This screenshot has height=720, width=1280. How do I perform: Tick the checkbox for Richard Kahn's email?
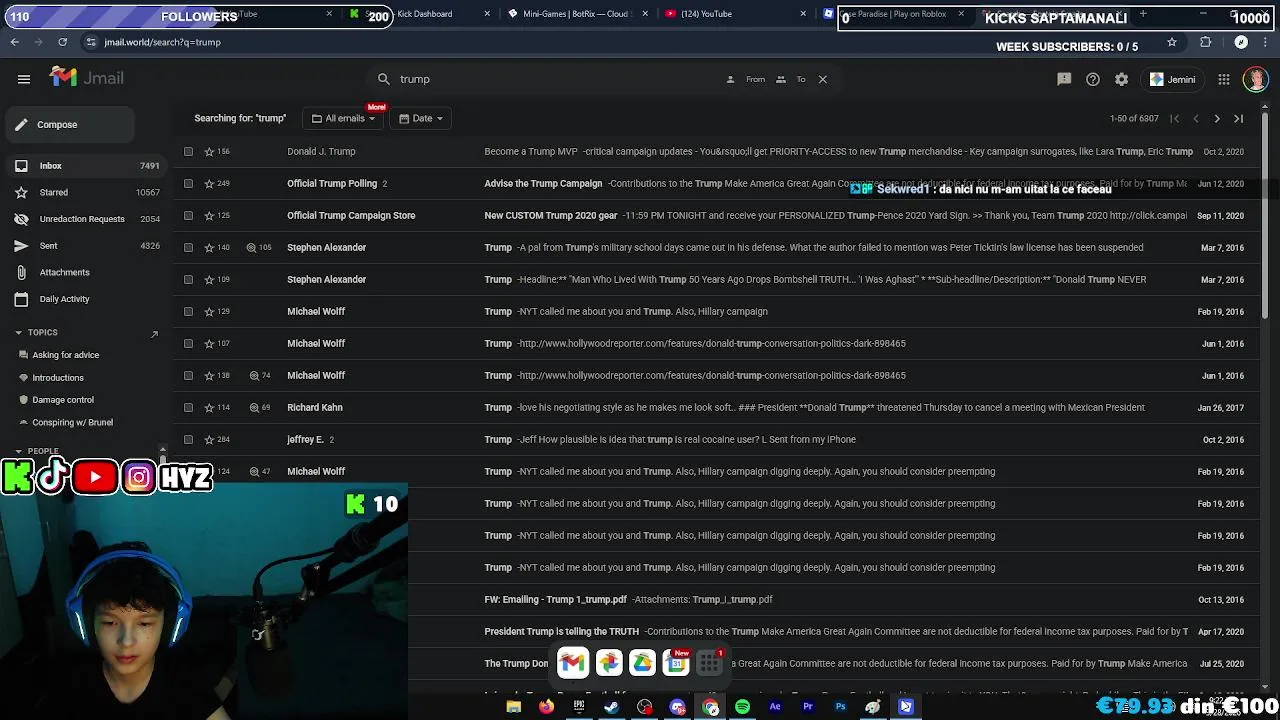tap(188, 407)
